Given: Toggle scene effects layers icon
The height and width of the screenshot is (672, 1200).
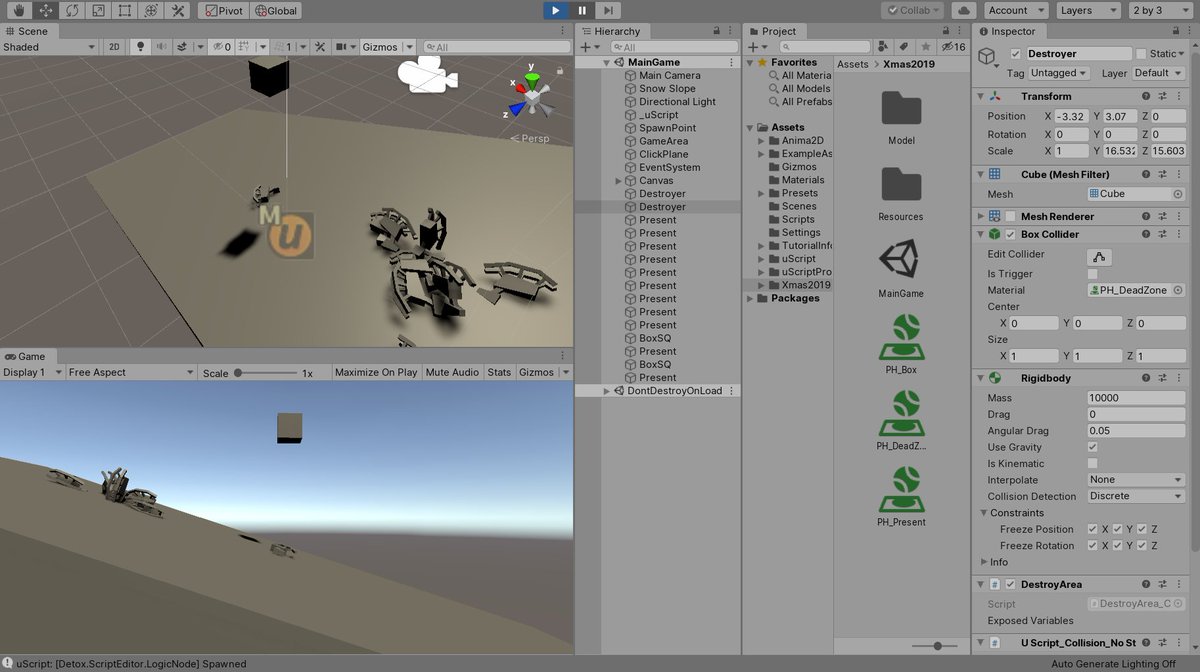Looking at the screenshot, I should 183,47.
